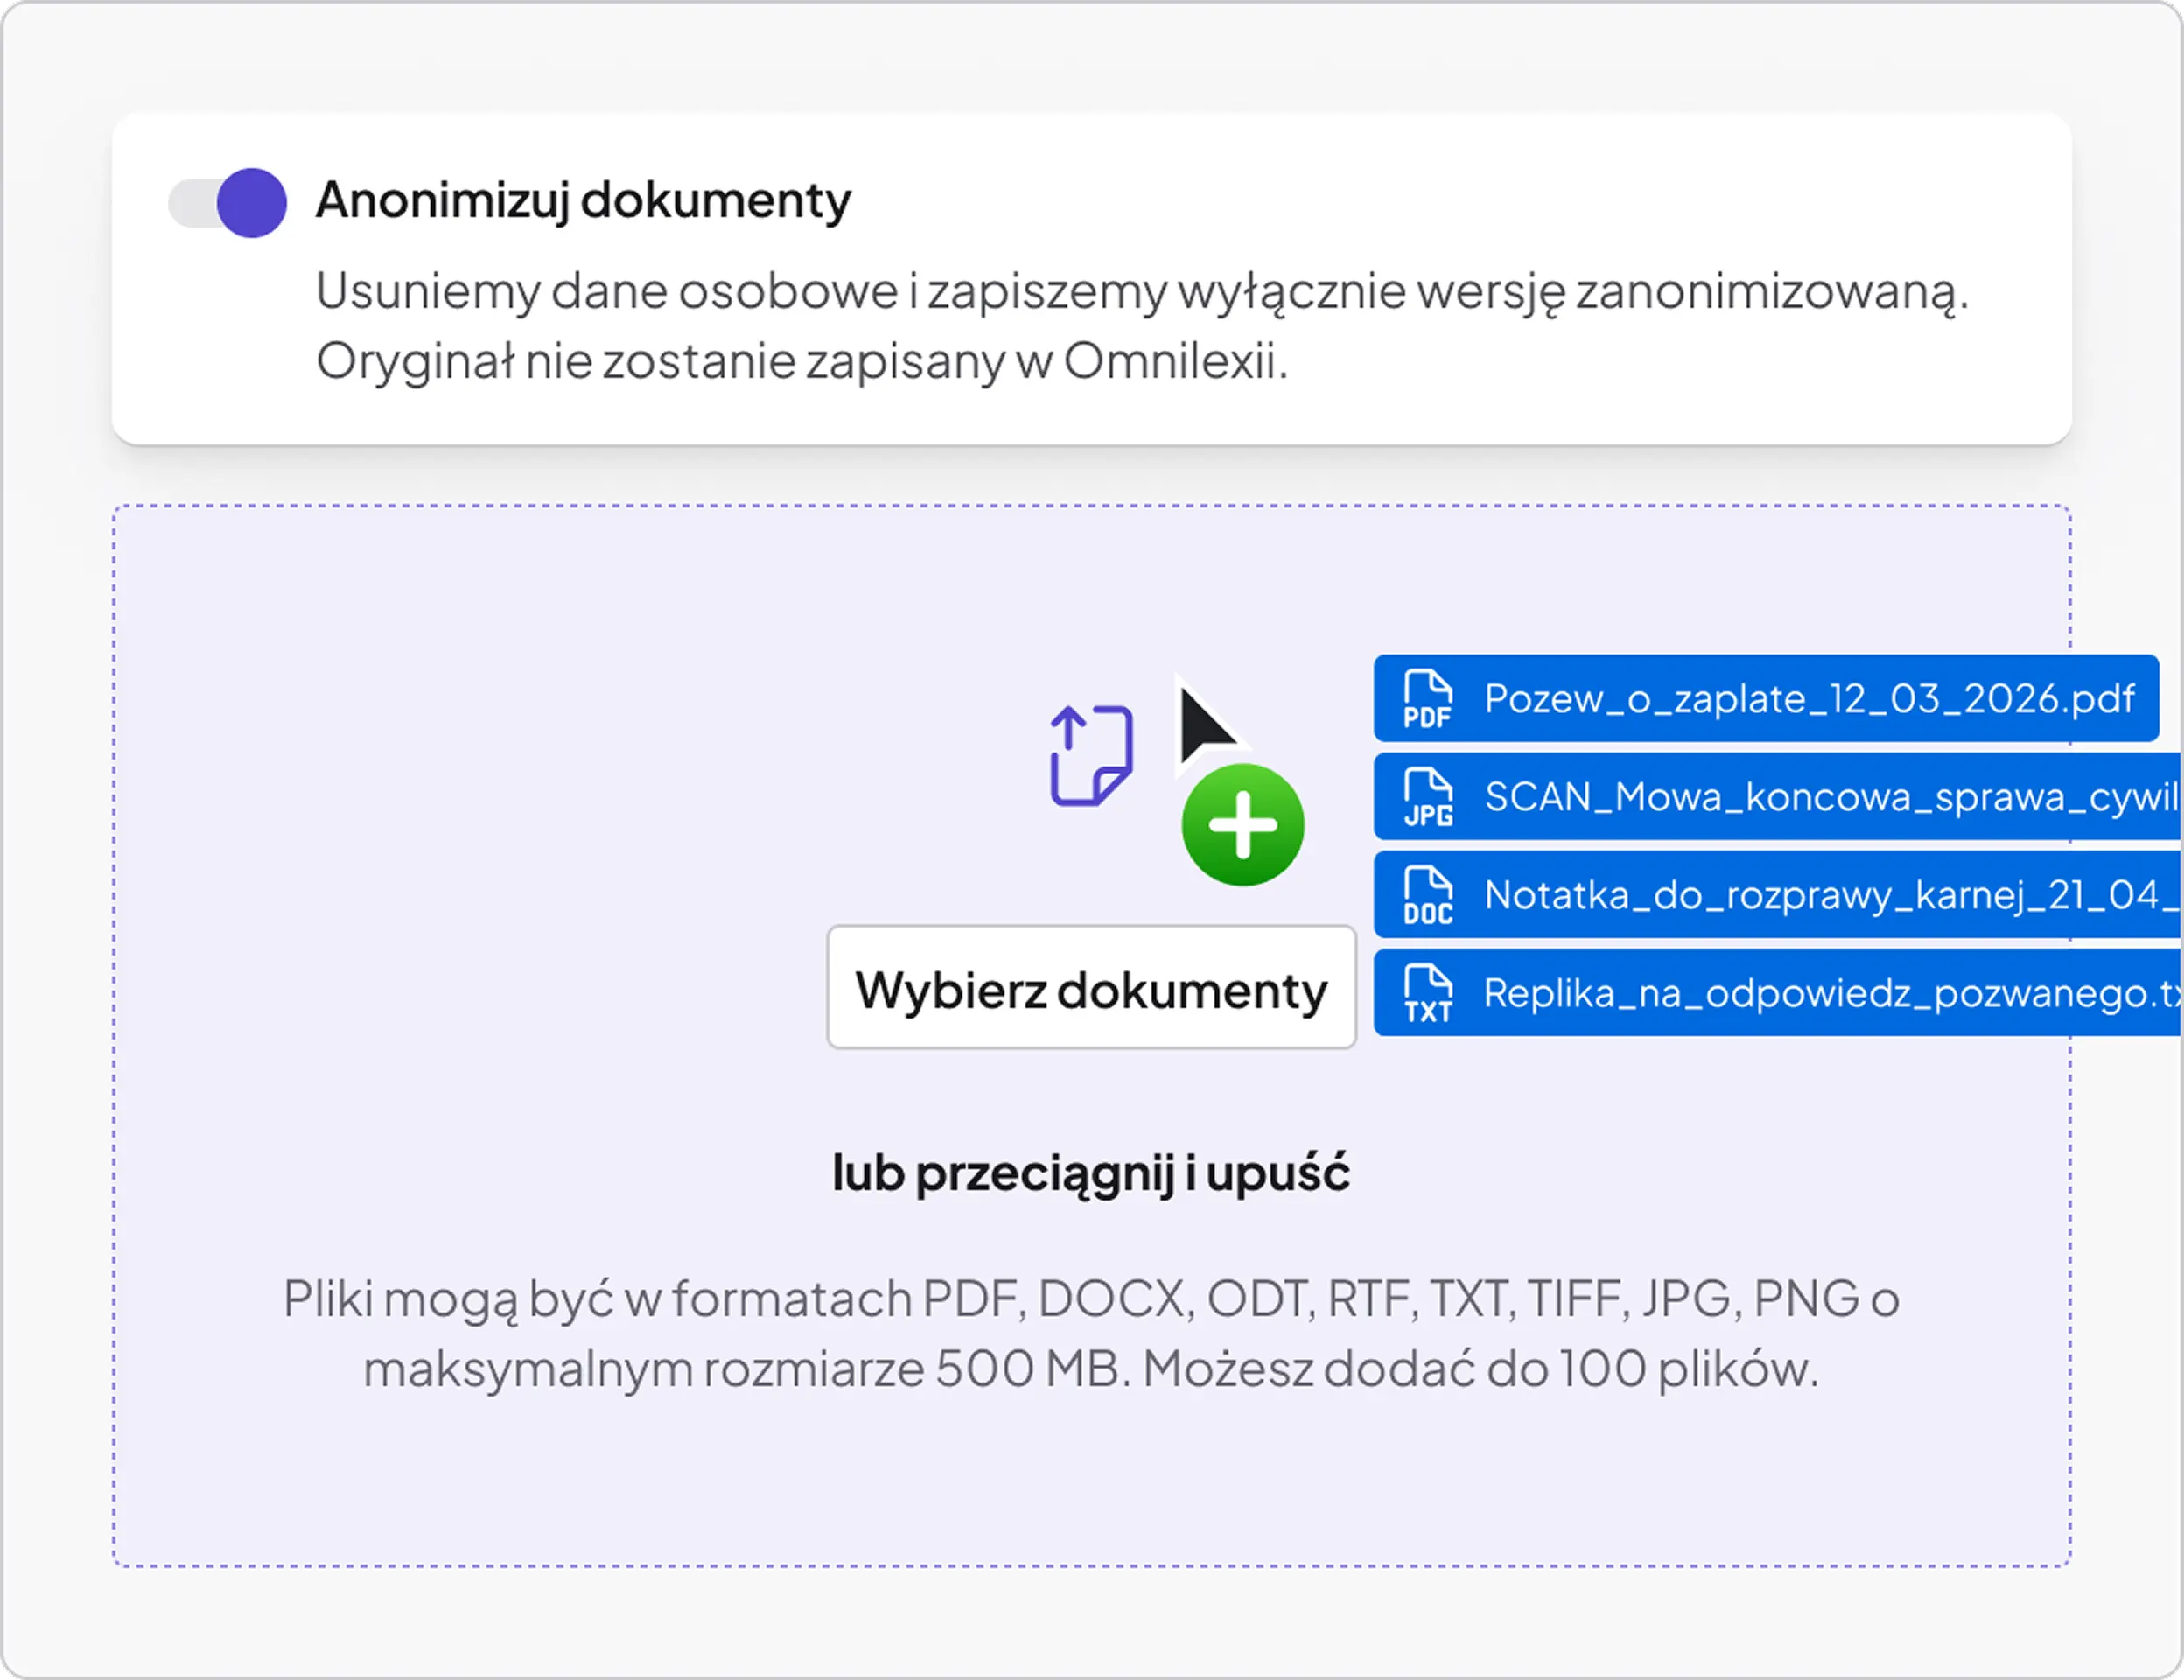2184x1680 pixels.
Task: Select Pozew_o_zaplate_12_03_2026.pdf file name
Action: [1809, 699]
